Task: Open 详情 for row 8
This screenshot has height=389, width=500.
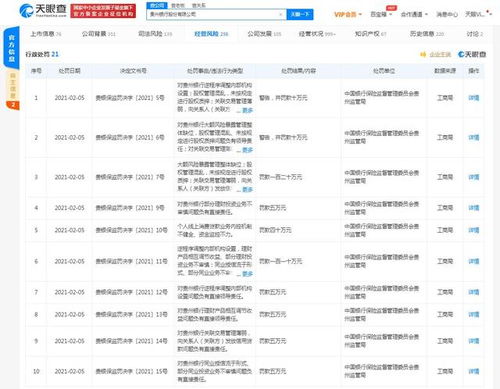Action: point(473,314)
